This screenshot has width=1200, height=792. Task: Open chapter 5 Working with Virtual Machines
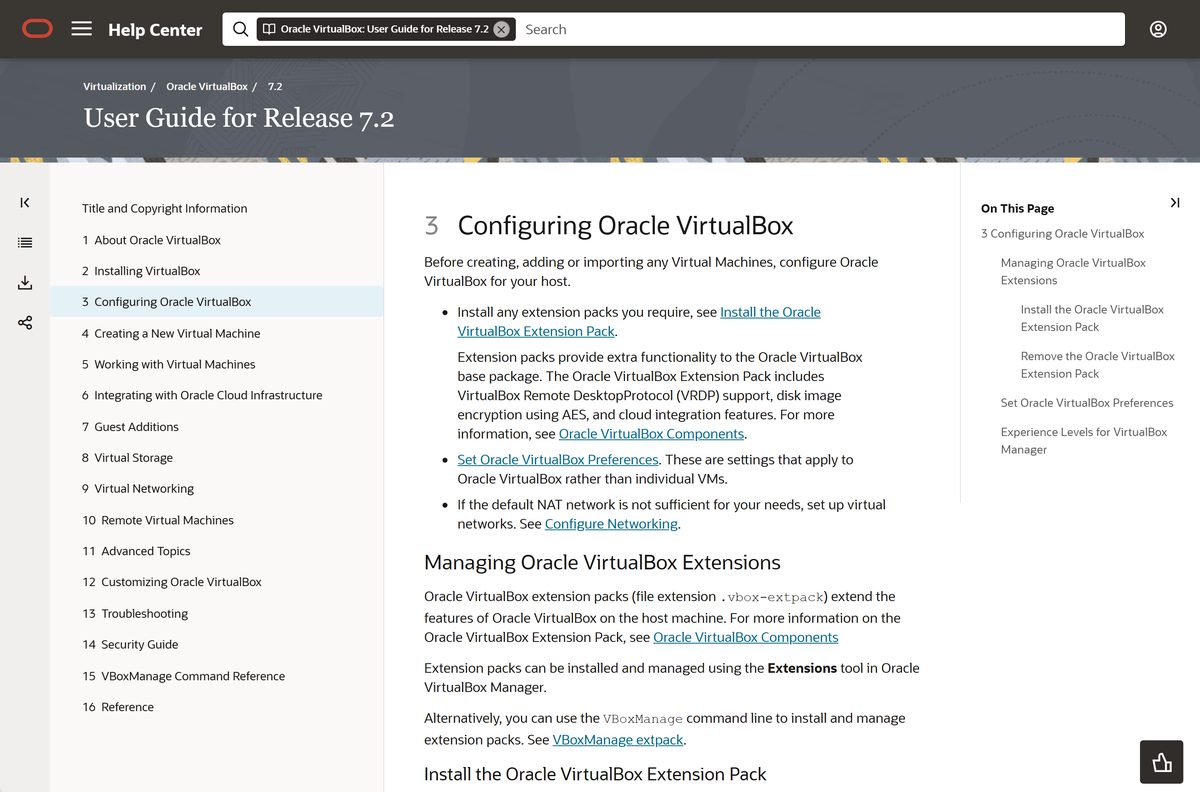click(x=168, y=364)
